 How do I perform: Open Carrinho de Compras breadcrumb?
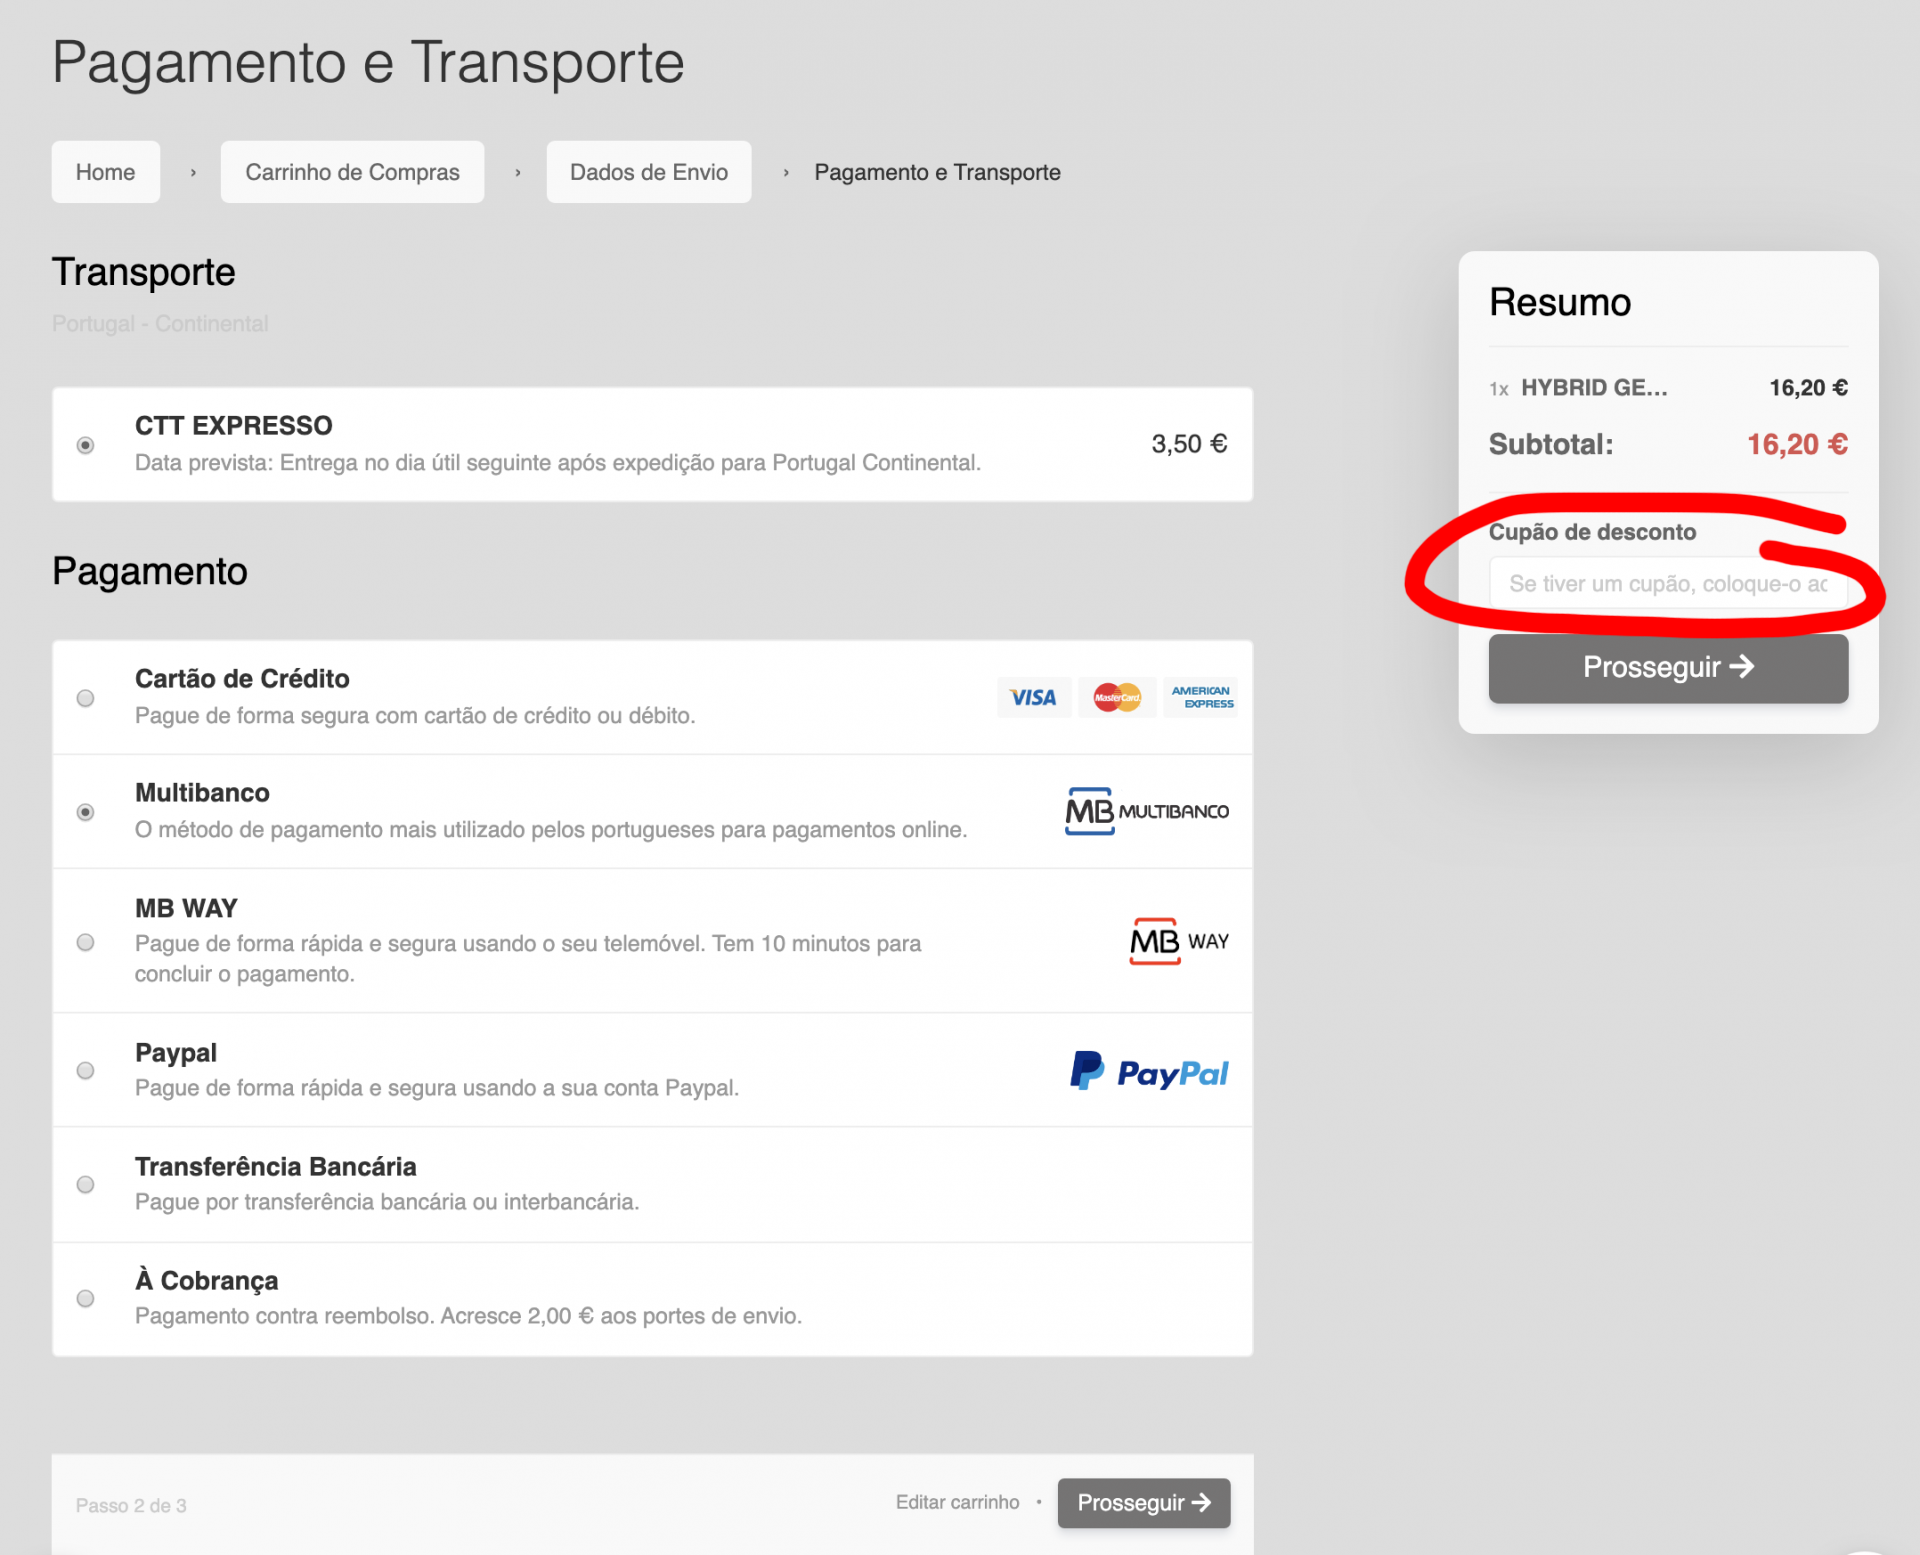[x=352, y=172]
